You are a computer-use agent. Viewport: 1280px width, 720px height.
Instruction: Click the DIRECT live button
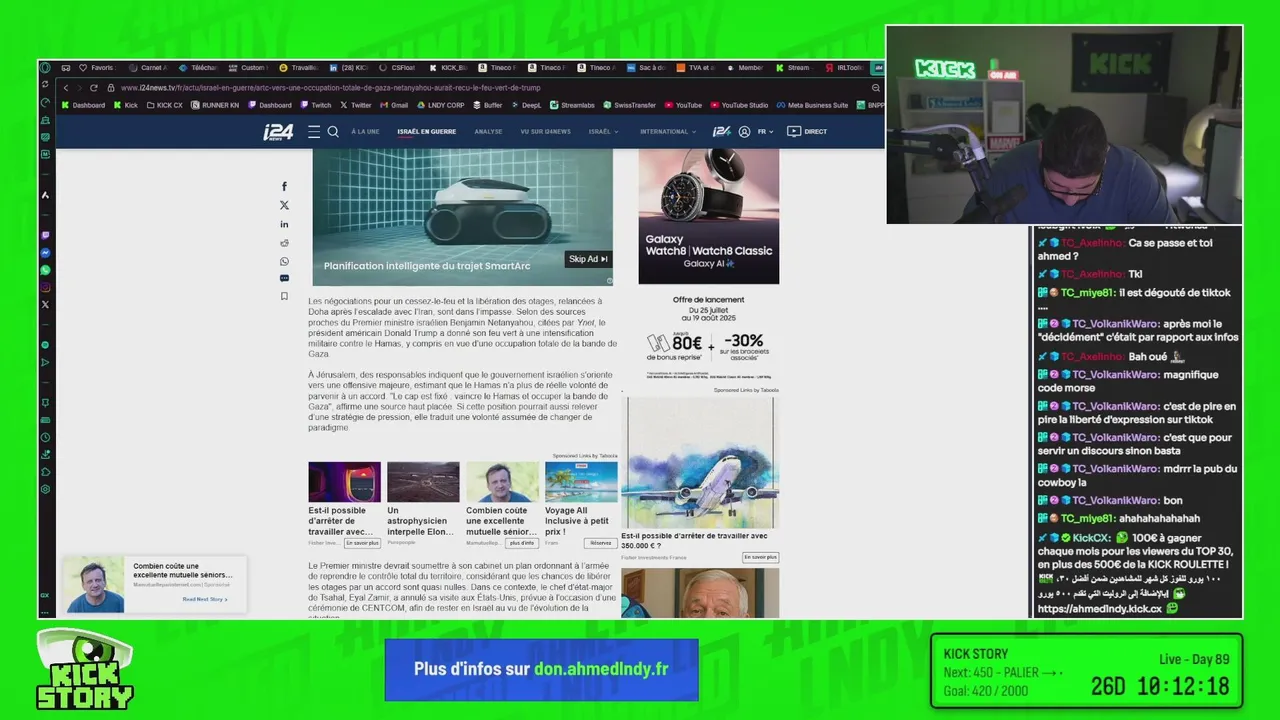coord(808,131)
